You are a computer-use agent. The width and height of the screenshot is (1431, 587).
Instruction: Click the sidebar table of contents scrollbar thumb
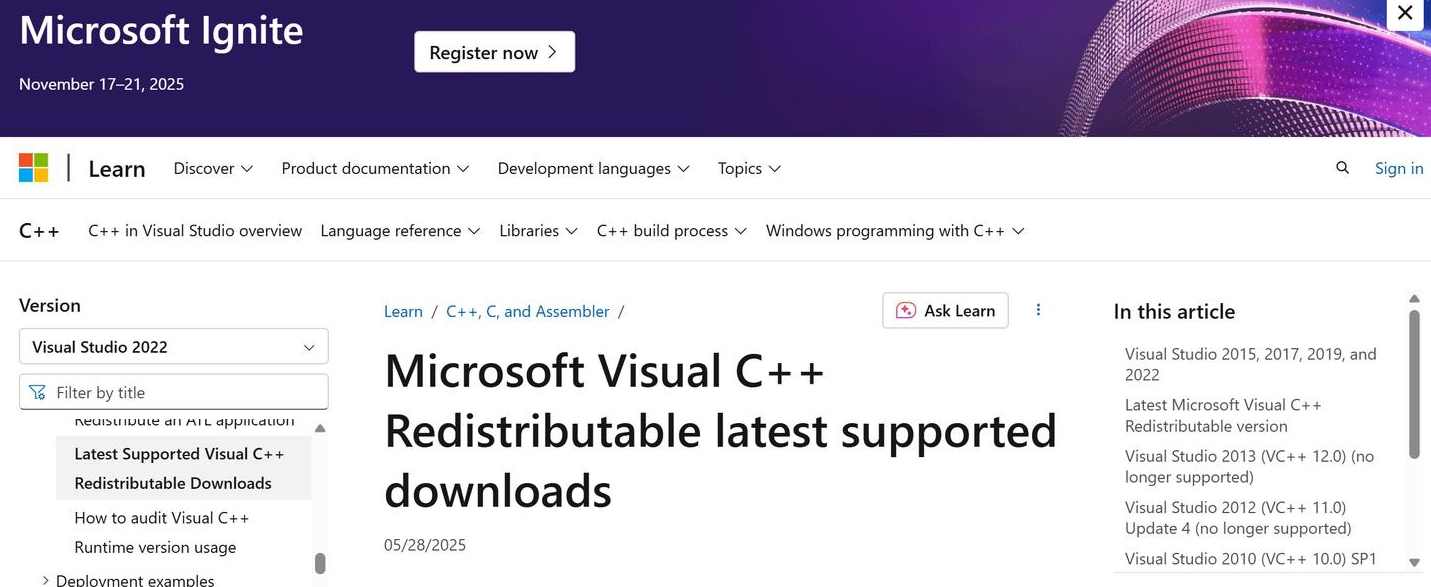click(320, 563)
